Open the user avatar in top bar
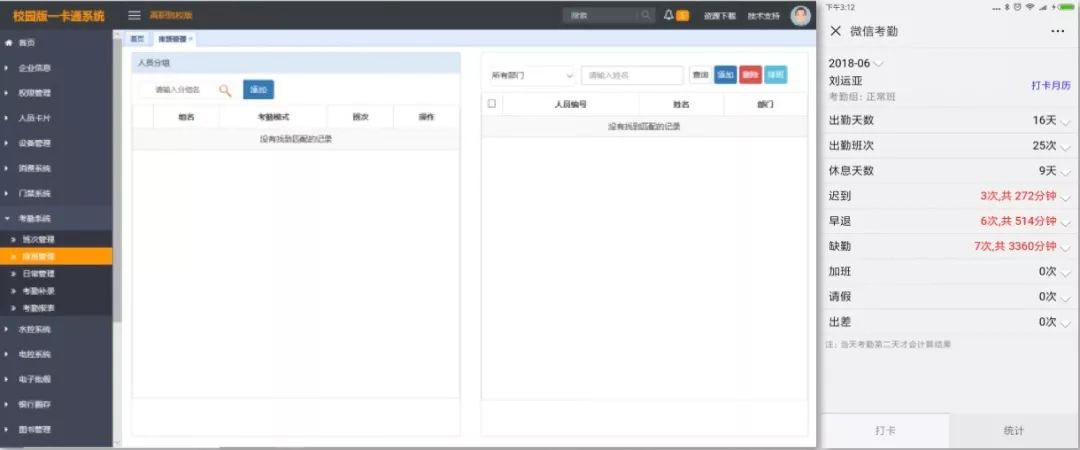1080x450 pixels. (800, 15)
